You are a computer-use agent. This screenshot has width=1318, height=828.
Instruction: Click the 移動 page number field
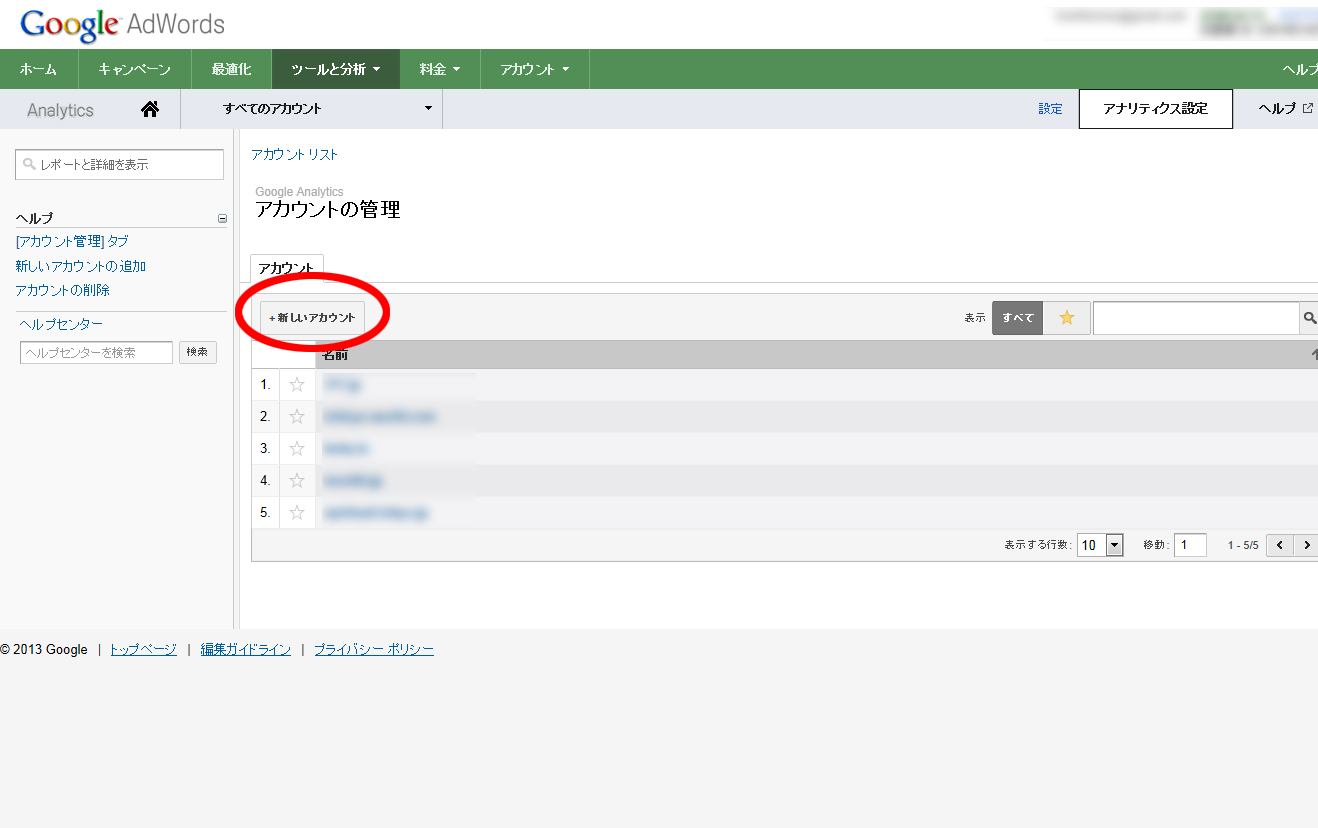tap(1190, 545)
